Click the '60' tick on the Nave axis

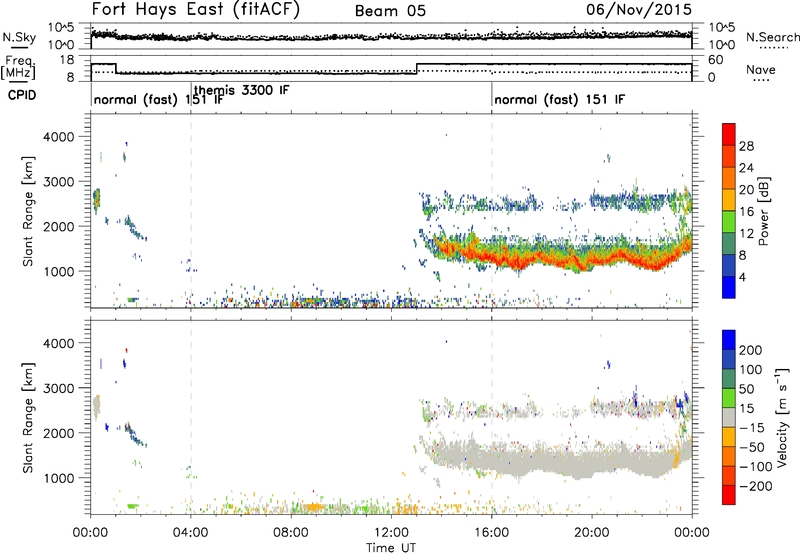pyautogui.click(x=716, y=60)
